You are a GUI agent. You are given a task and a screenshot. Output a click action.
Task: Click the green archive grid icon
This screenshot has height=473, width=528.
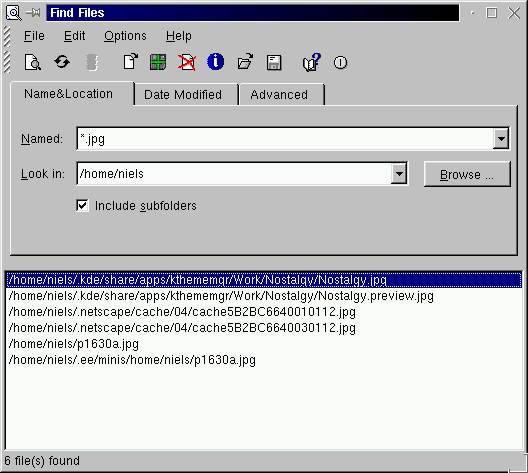pos(158,62)
